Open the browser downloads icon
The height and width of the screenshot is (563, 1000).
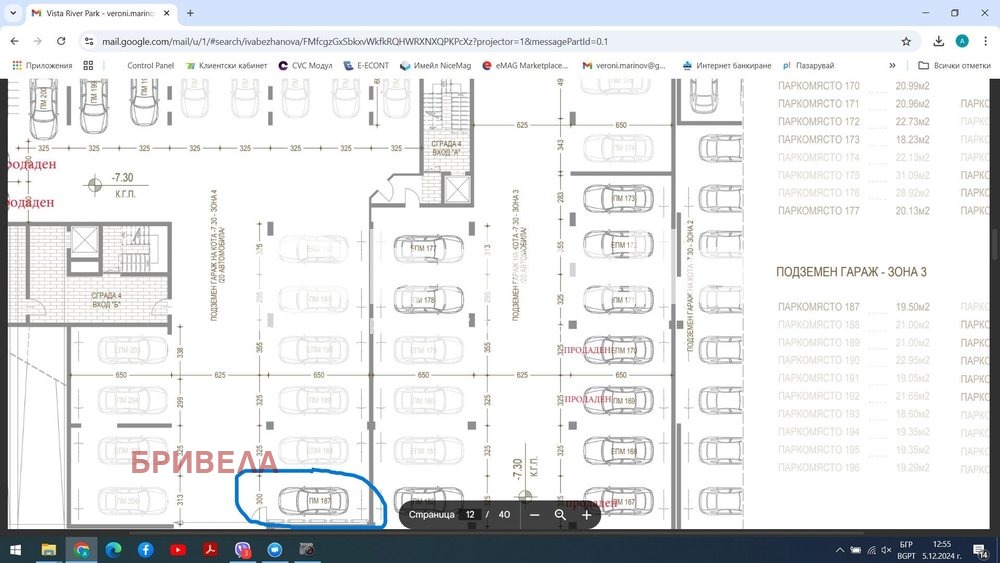pyautogui.click(x=938, y=41)
